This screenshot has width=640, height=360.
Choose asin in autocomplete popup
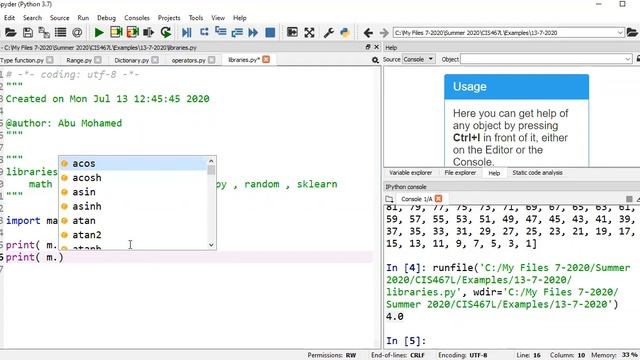133,192
